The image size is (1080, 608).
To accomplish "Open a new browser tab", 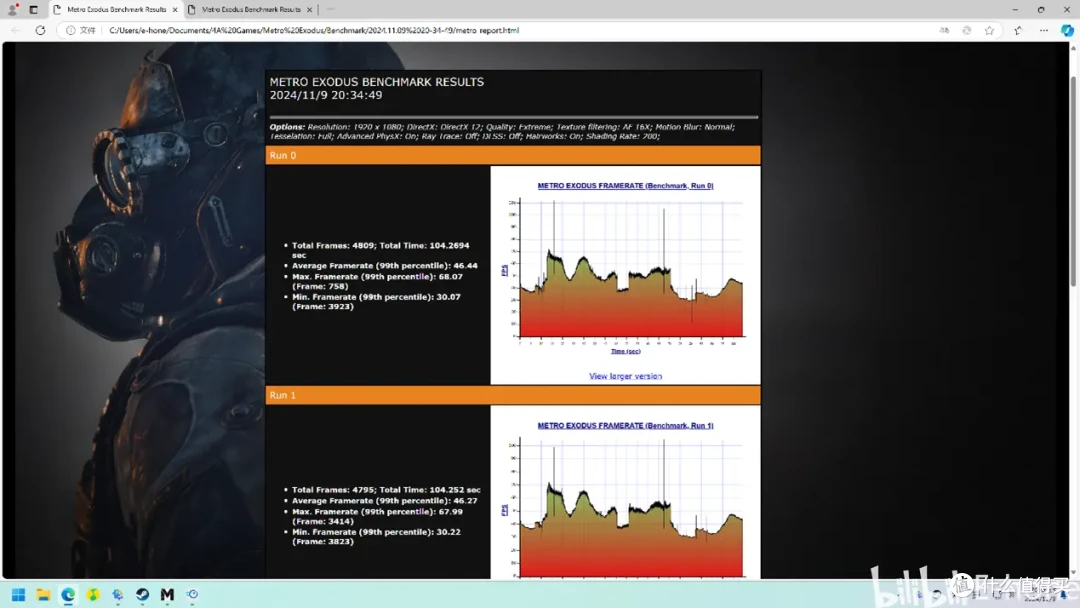I will point(331,10).
